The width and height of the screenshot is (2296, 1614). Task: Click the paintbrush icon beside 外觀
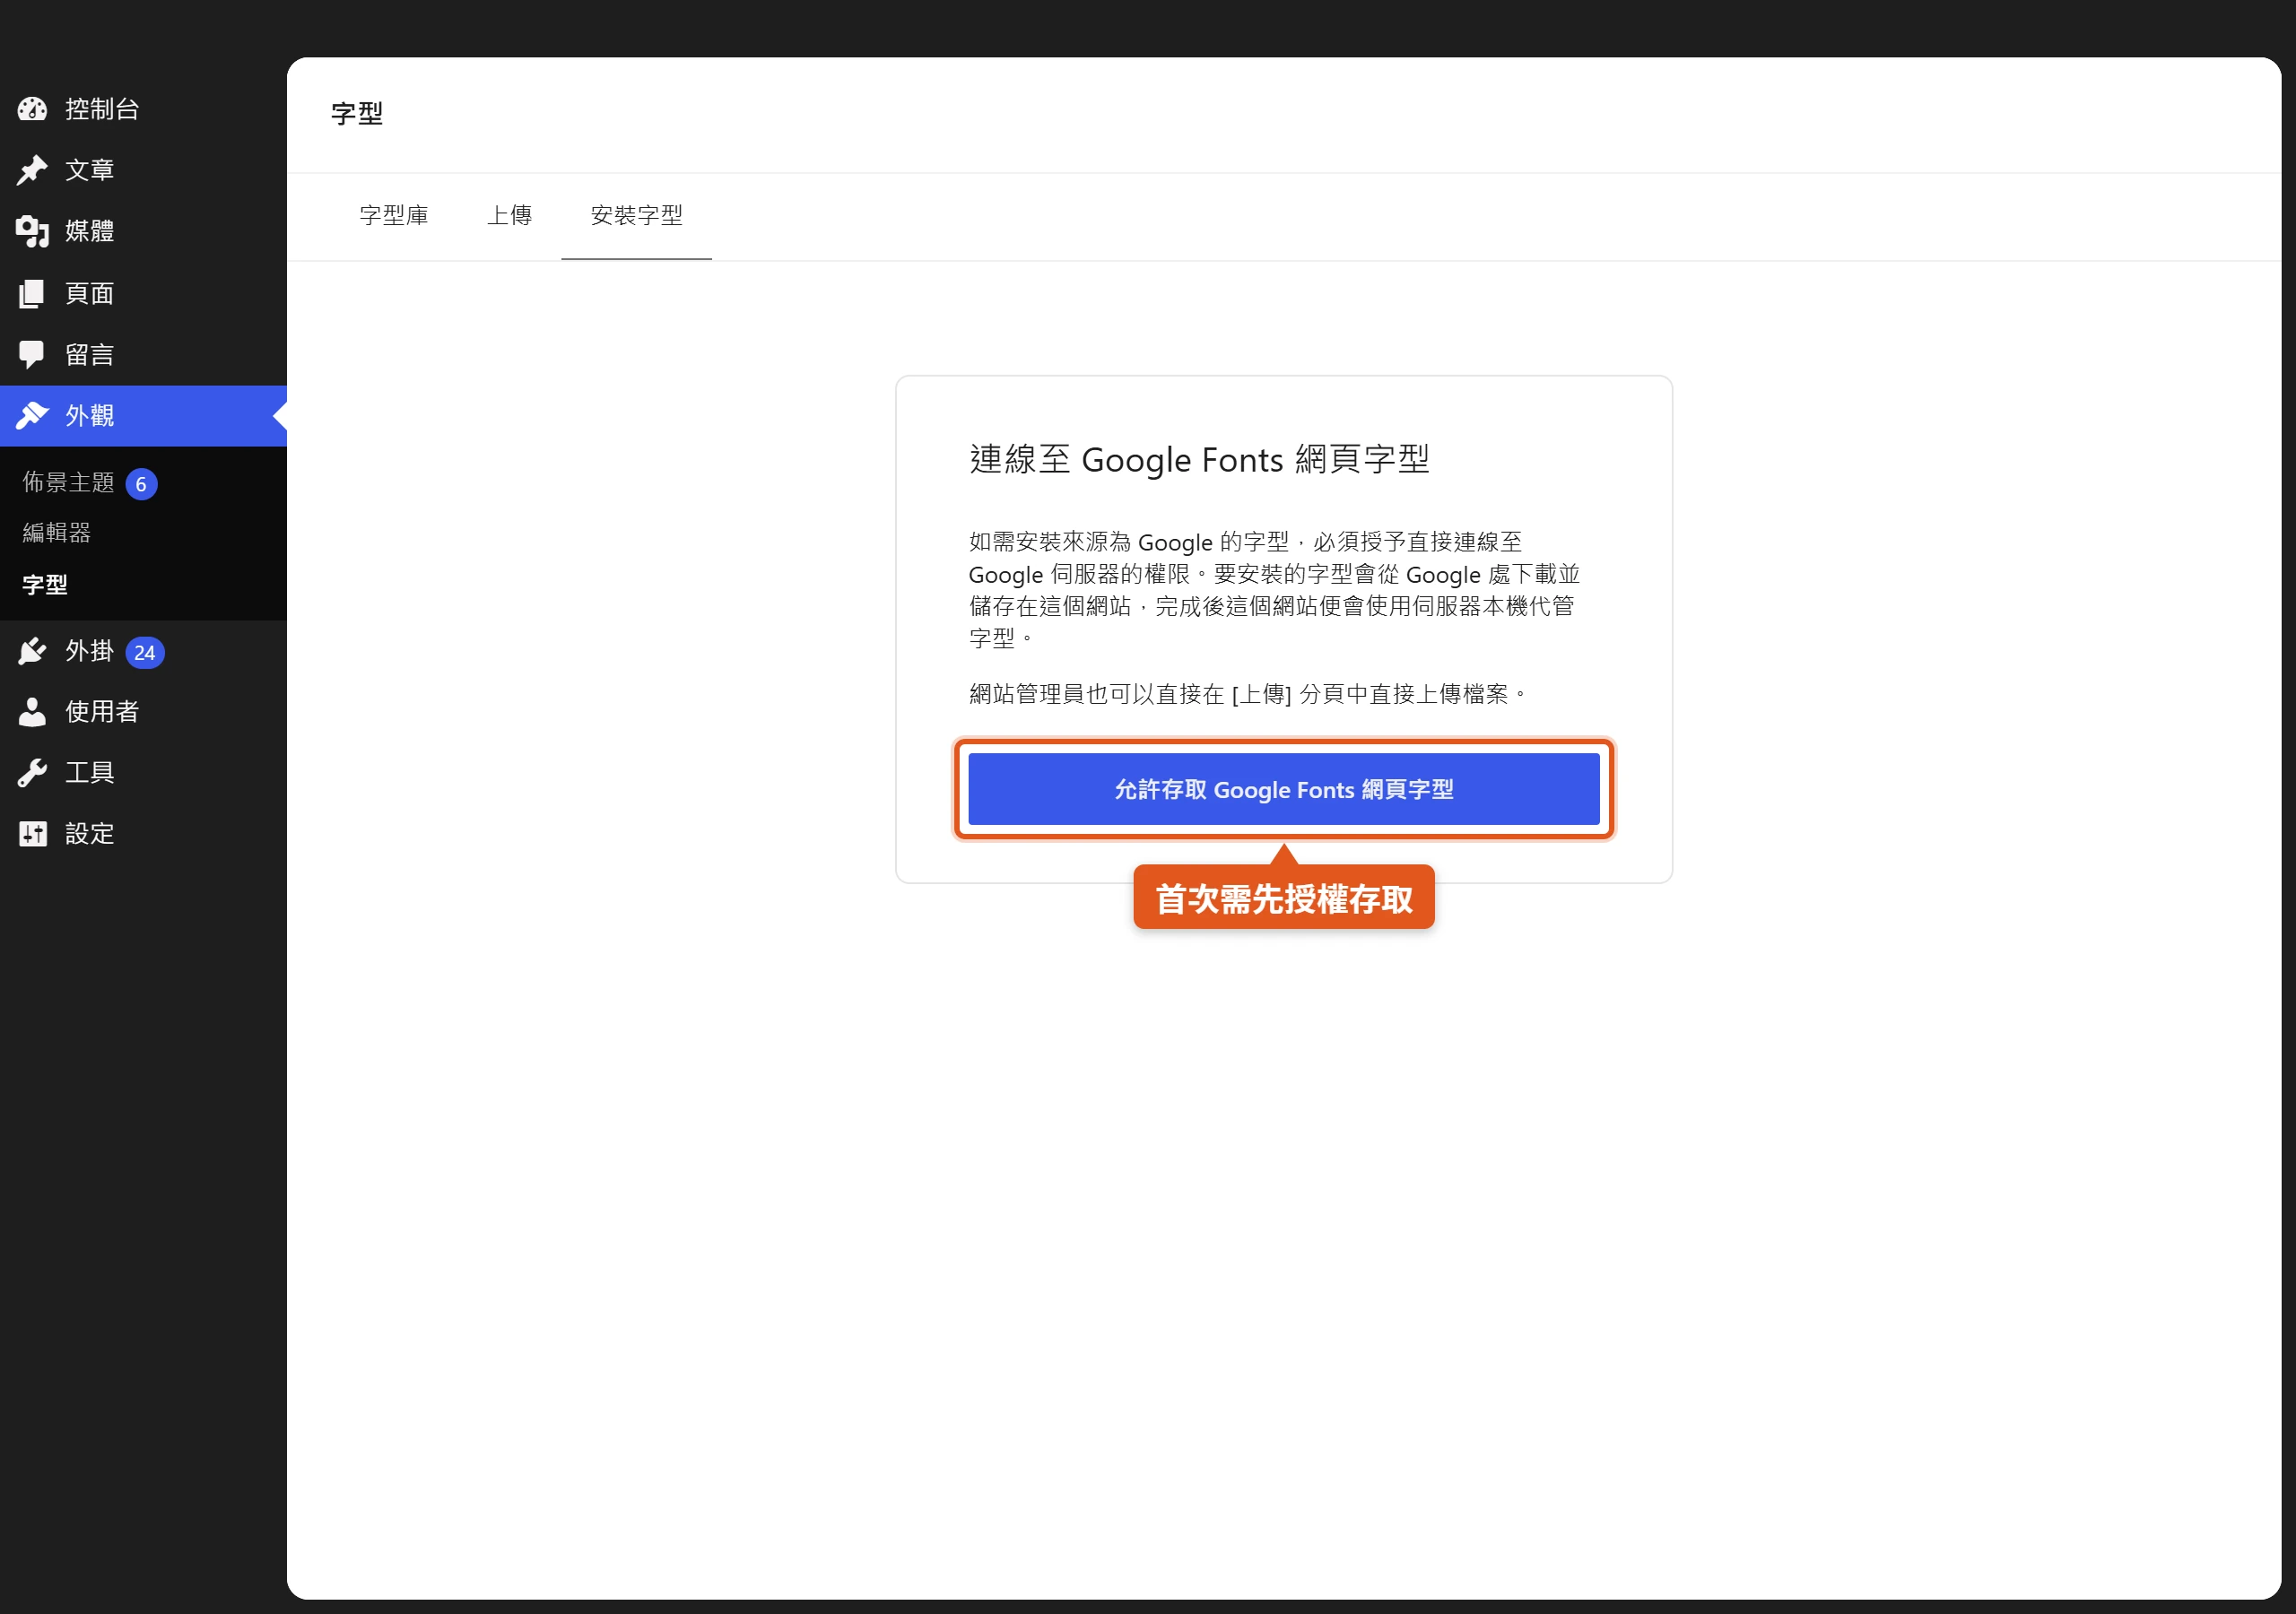tap(32, 415)
